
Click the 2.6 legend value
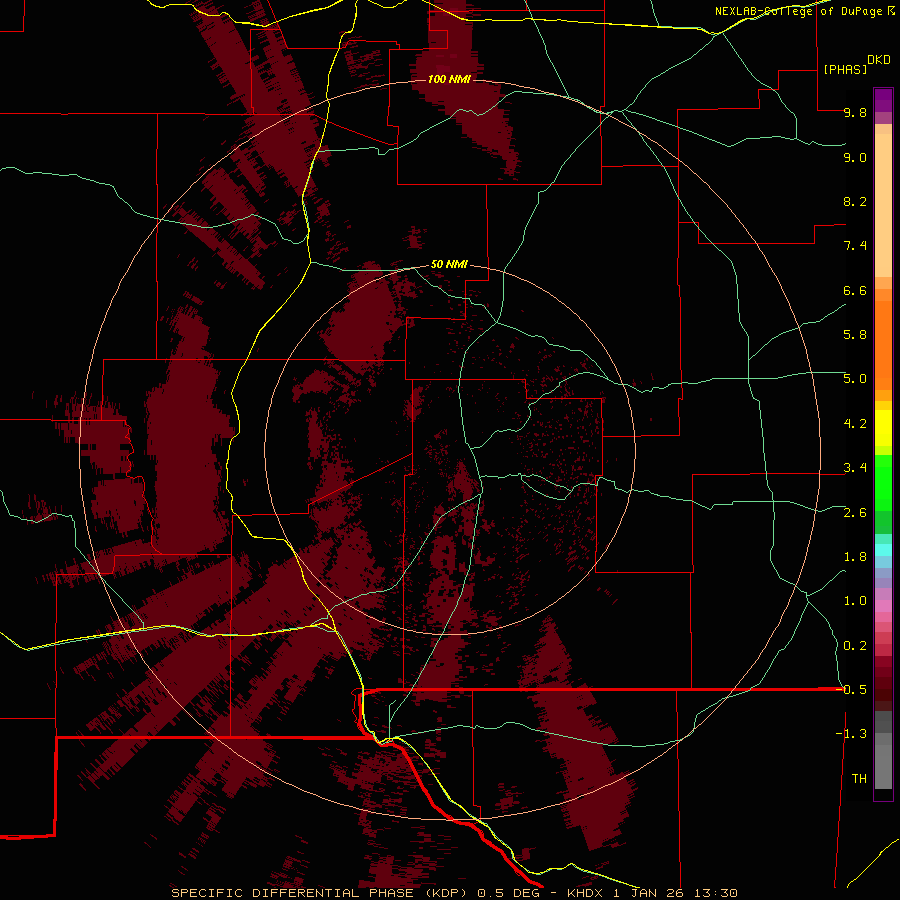click(855, 513)
